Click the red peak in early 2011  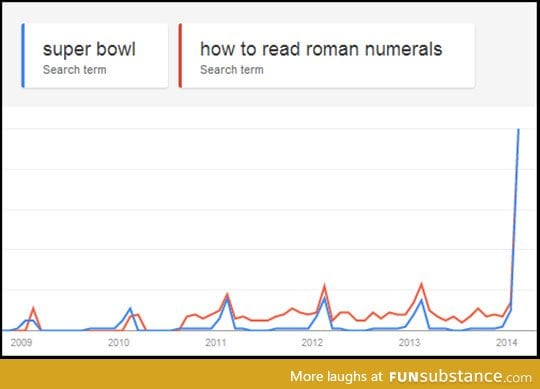click(227, 294)
